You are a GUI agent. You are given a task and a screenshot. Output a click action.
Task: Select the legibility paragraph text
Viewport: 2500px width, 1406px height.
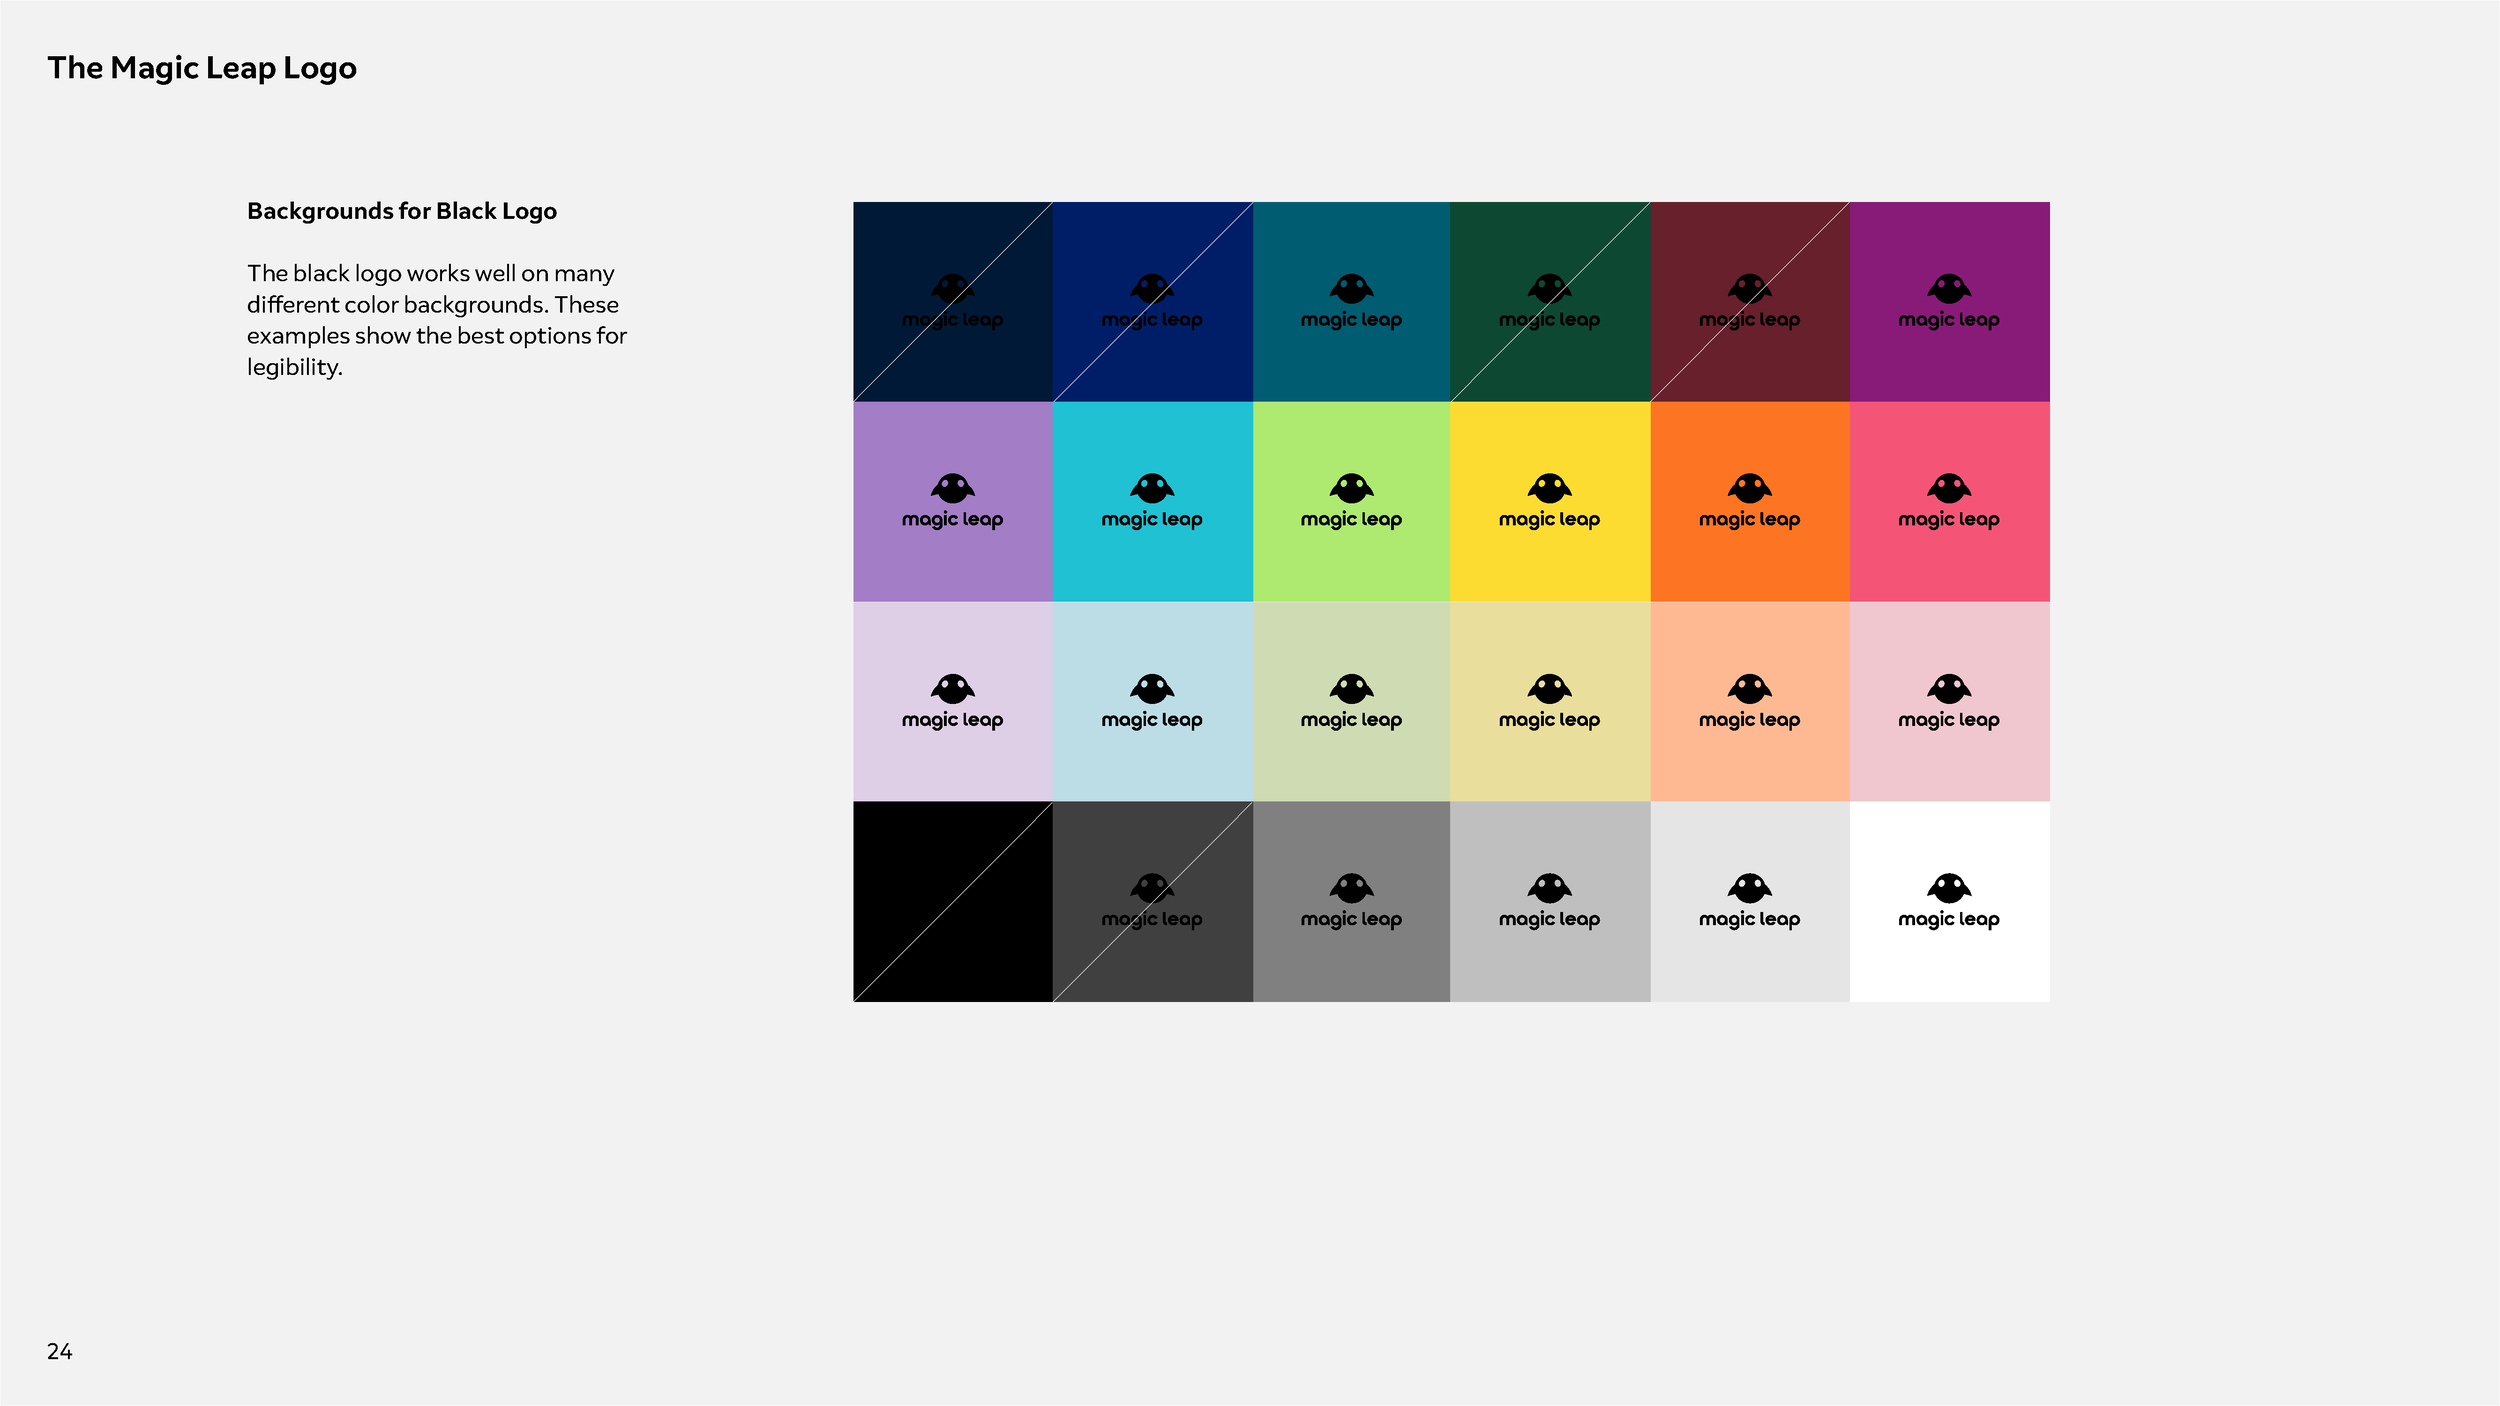coord(437,320)
